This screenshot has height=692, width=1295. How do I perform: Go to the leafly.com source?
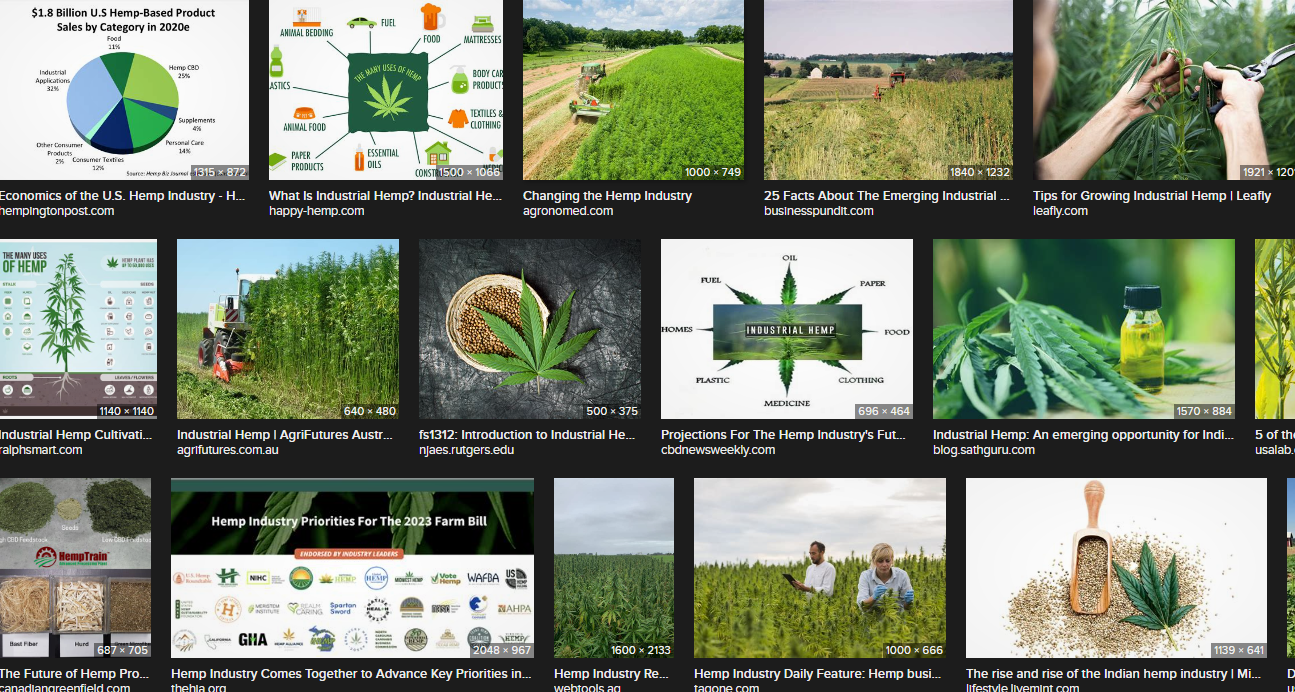(1060, 211)
